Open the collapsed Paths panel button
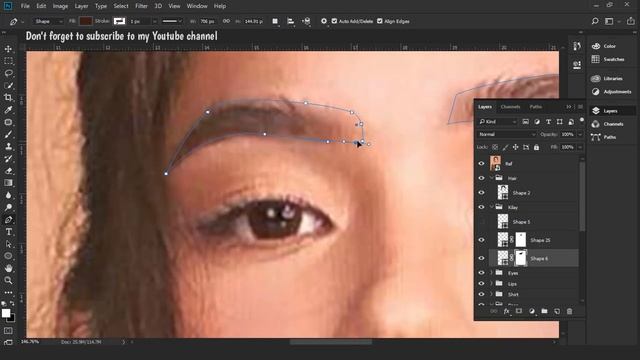The image size is (640, 360). [604, 137]
